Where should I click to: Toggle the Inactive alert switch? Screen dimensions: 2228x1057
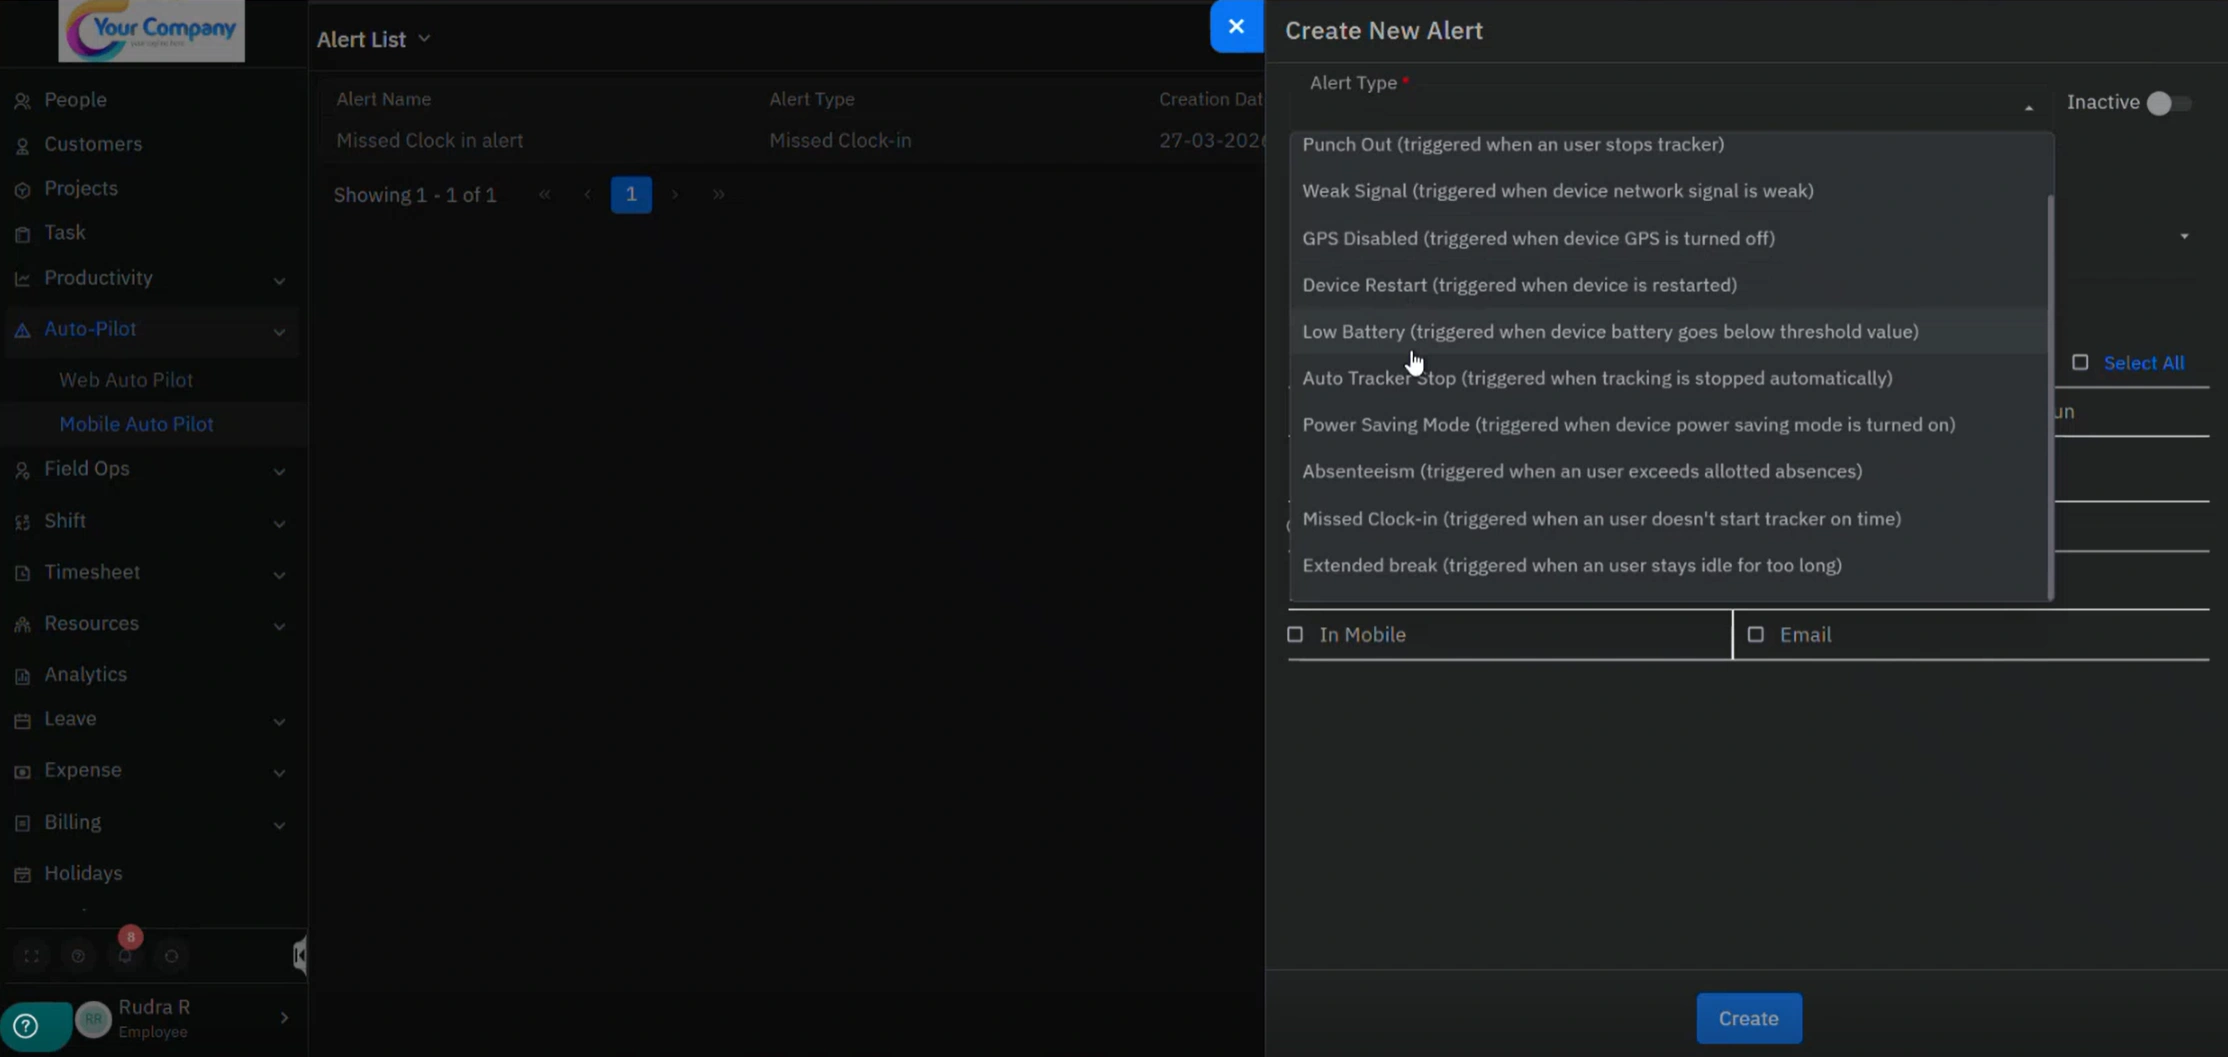point(2167,103)
